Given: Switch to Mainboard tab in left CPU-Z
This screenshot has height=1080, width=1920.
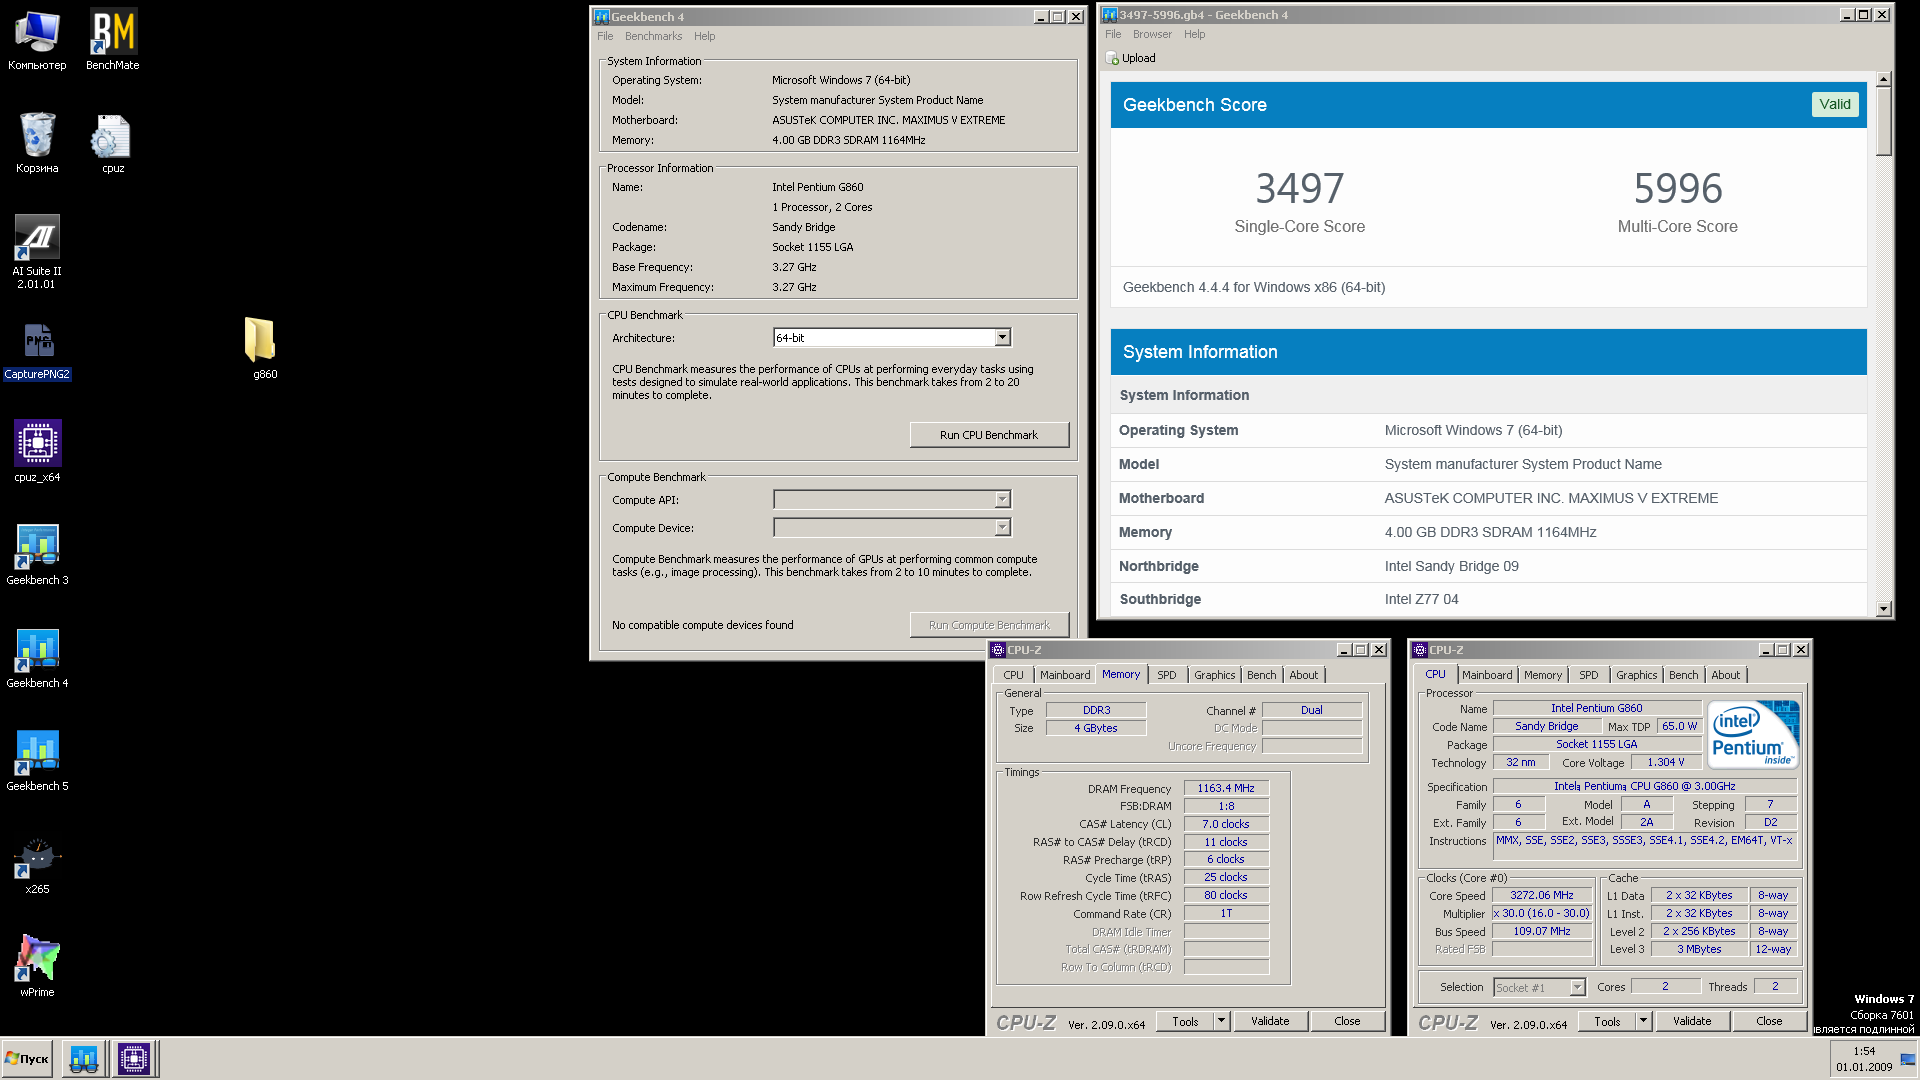Looking at the screenshot, I should (1065, 675).
